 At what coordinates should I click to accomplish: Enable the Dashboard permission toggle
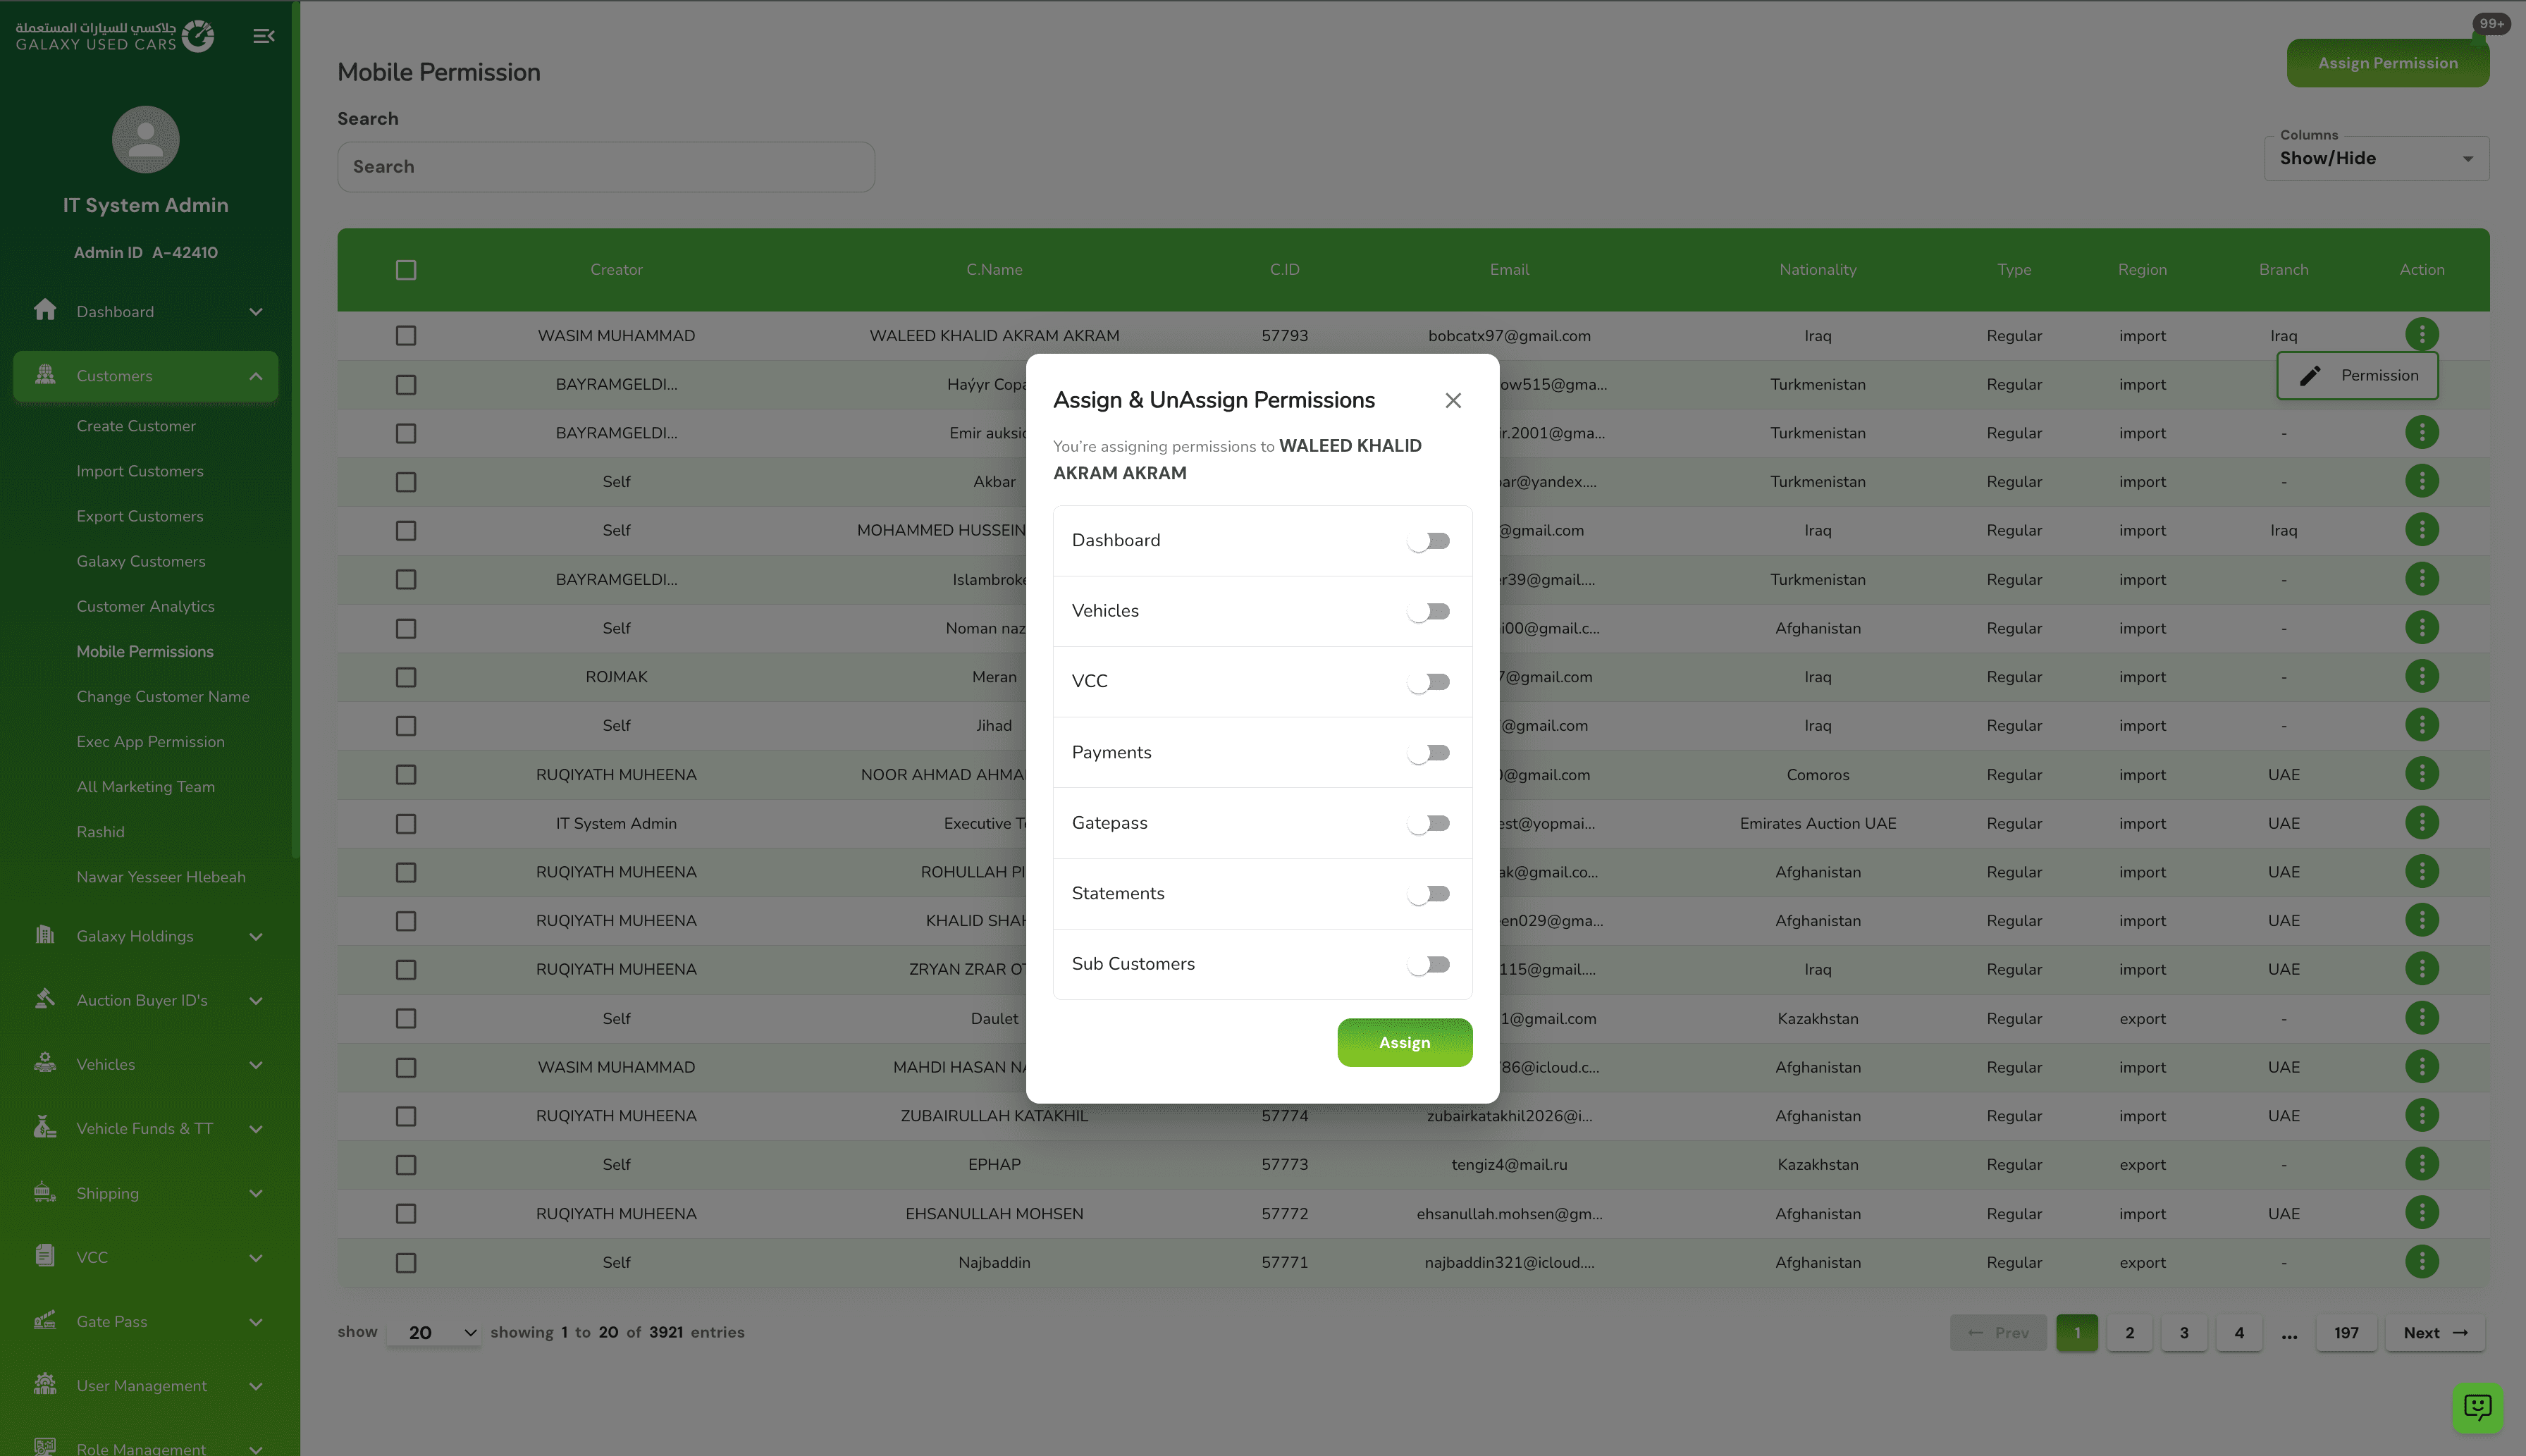[x=1429, y=541]
